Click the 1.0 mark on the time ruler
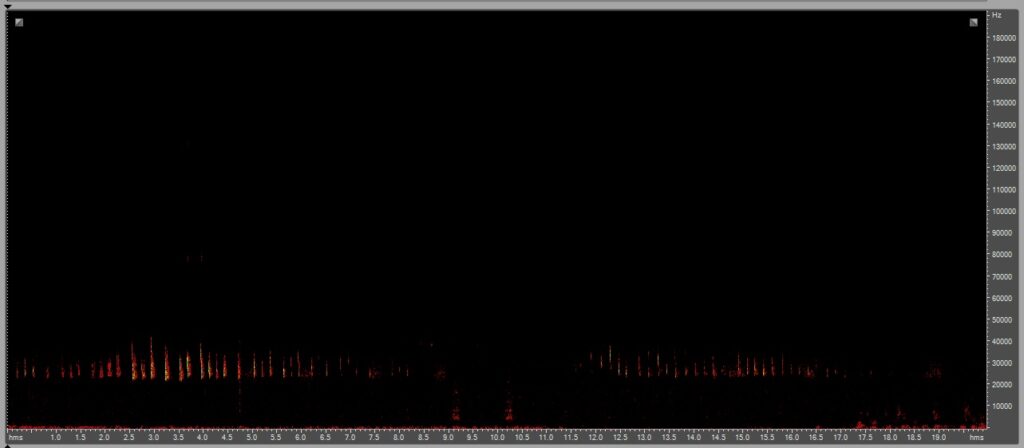 pos(56,437)
